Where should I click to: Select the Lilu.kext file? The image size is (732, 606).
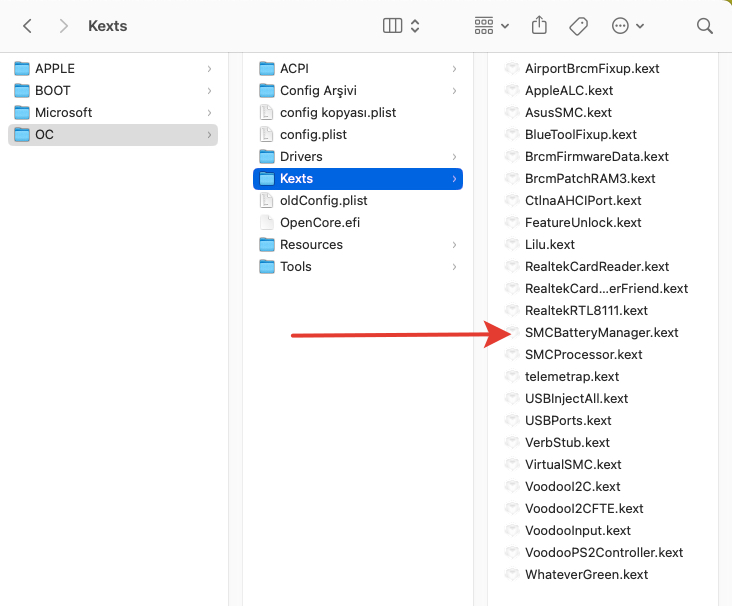coord(549,245)
